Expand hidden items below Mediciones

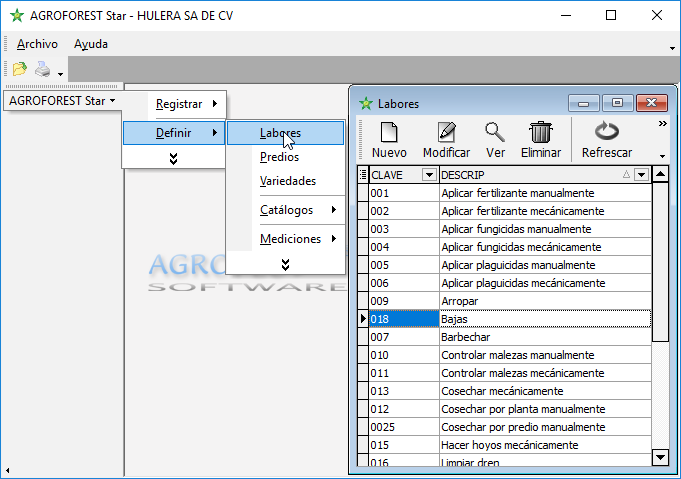tap(285, 264)
